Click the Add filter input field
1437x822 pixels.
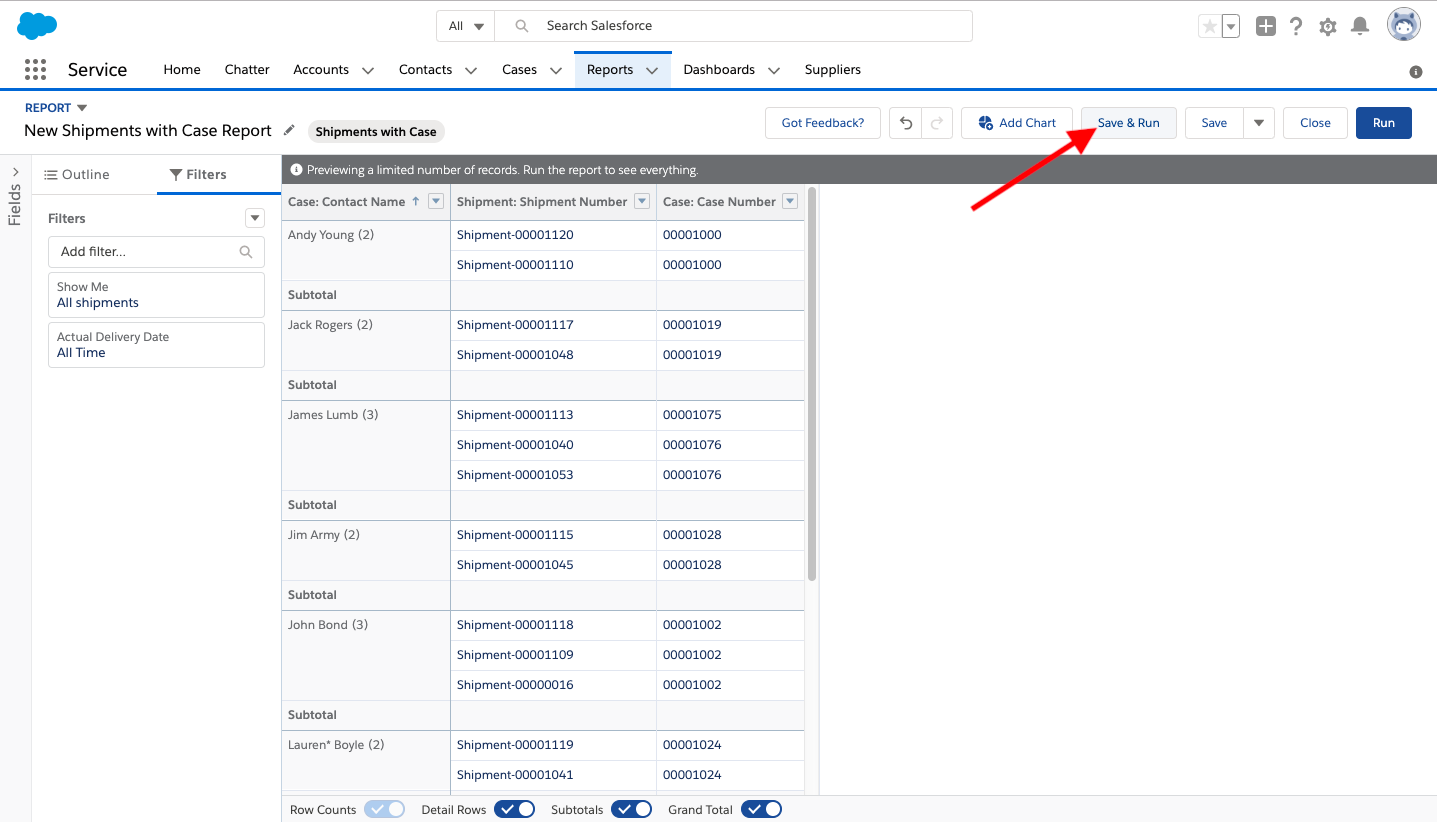pos(157,252)
